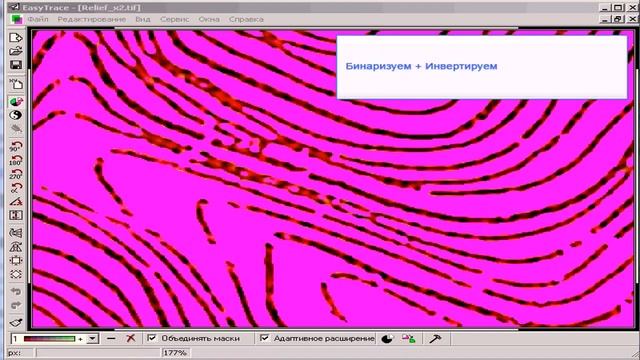Click the grayed-out brush icon

point(16,129)
